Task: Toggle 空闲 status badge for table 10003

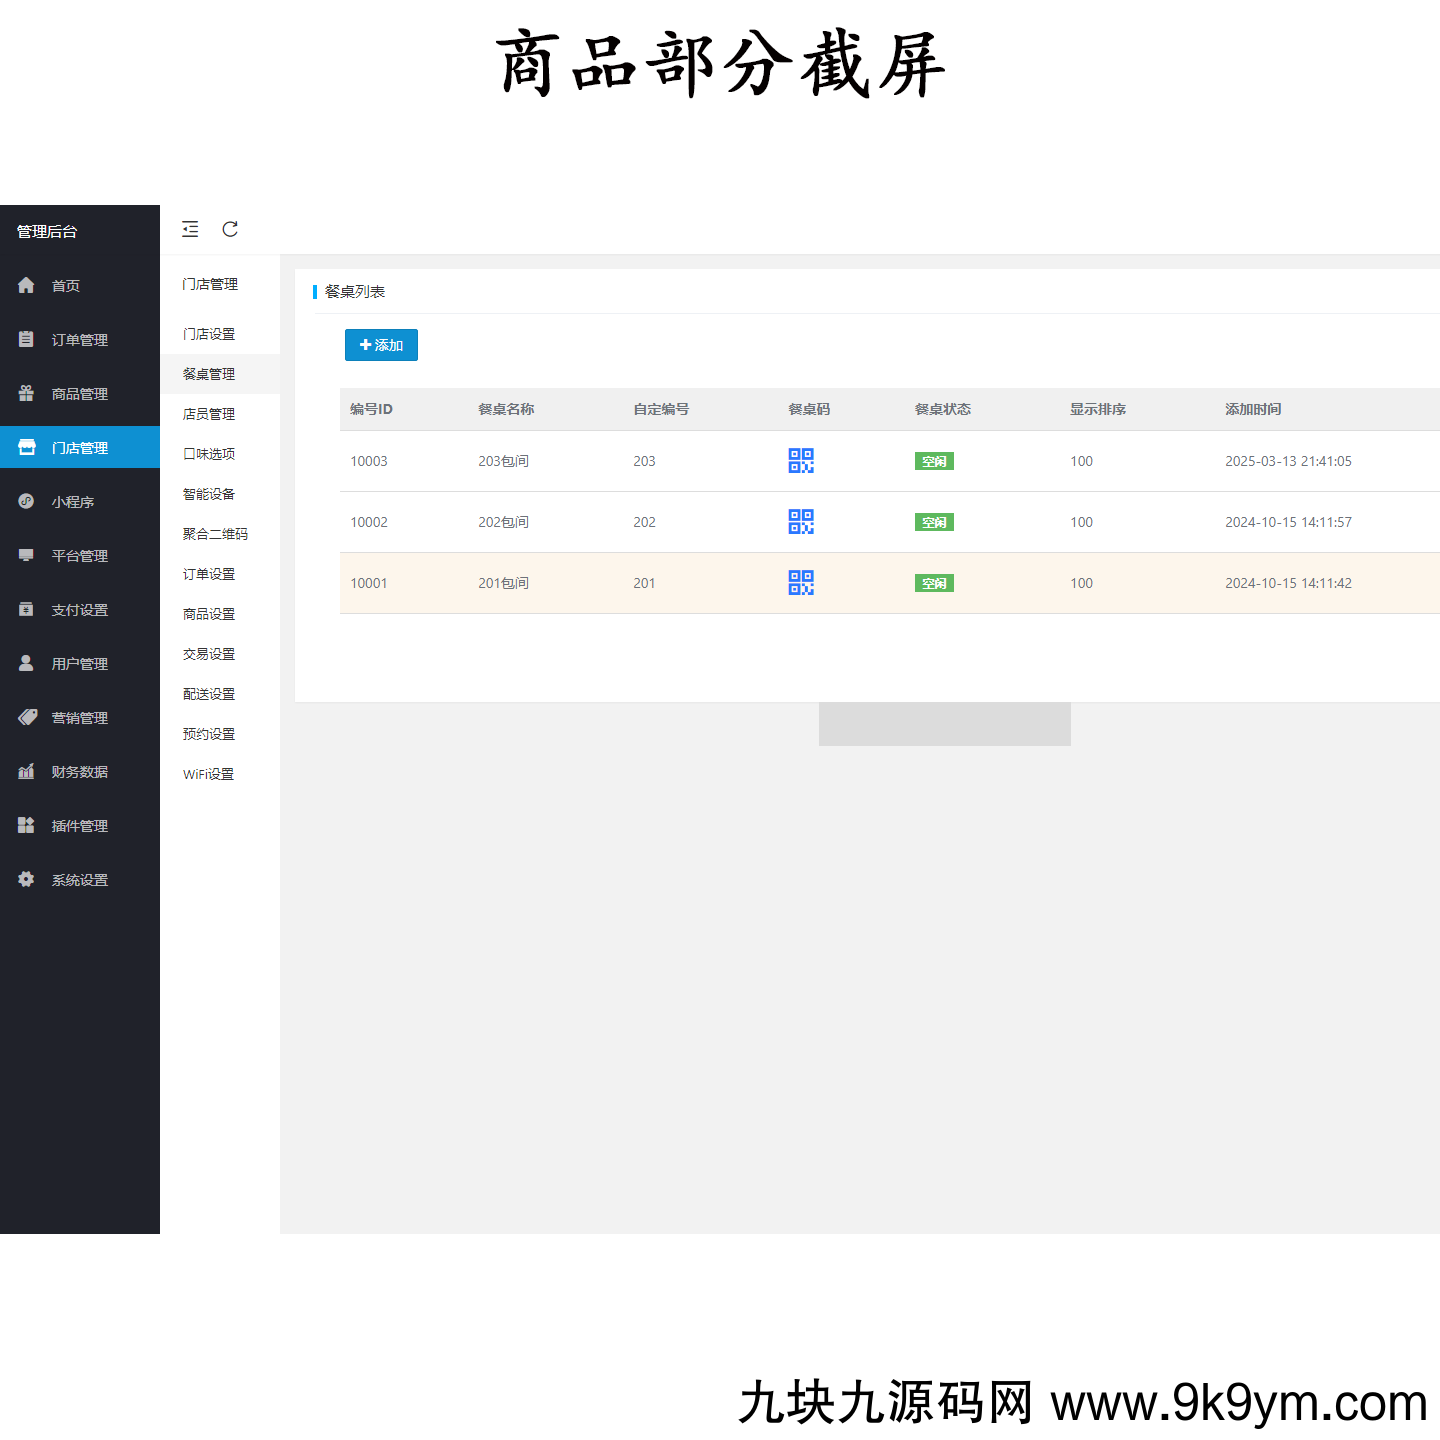Action: (x=934, y=461)
